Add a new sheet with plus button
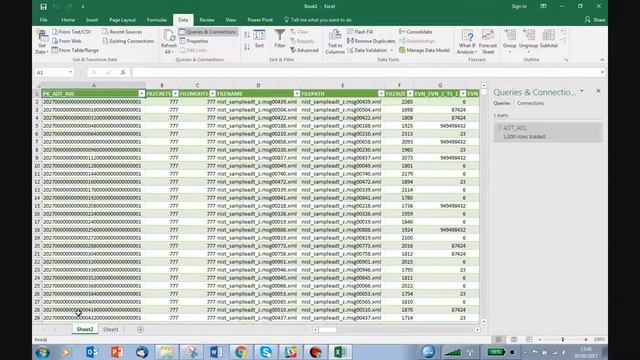Image resolution: width=640 pixels, height=360 pixels. click(140, 329)
